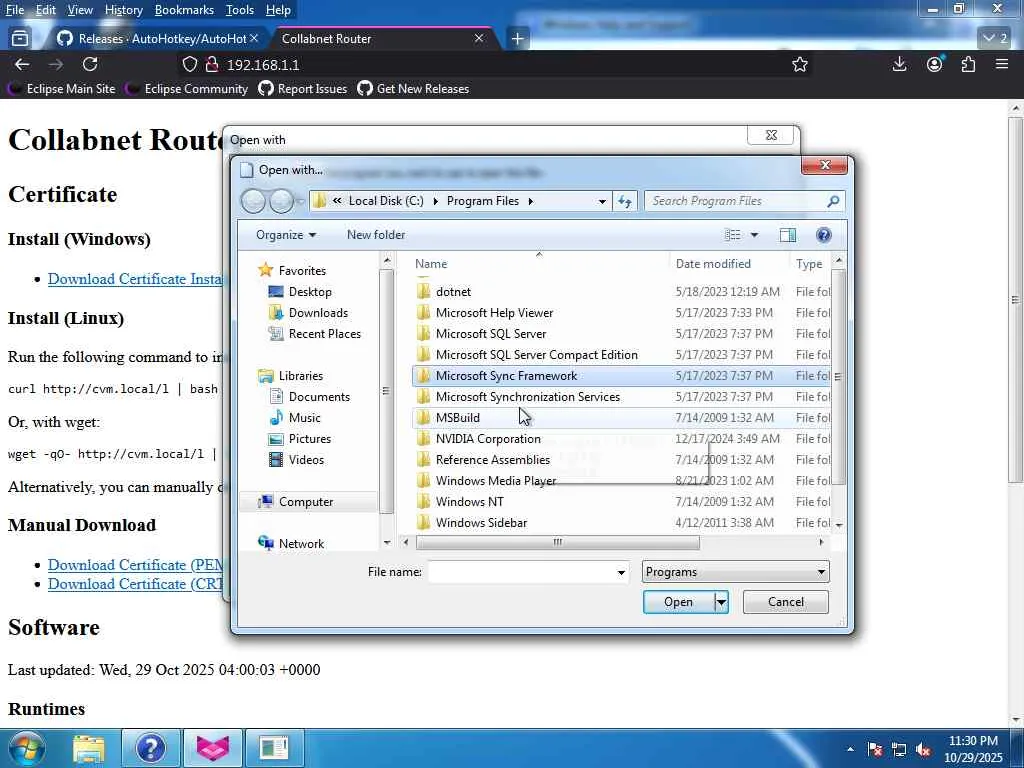This screenshot has height=768, width=1024.
Task: Open the Organize dropdown menu
Action: click(x=285, y=235)
